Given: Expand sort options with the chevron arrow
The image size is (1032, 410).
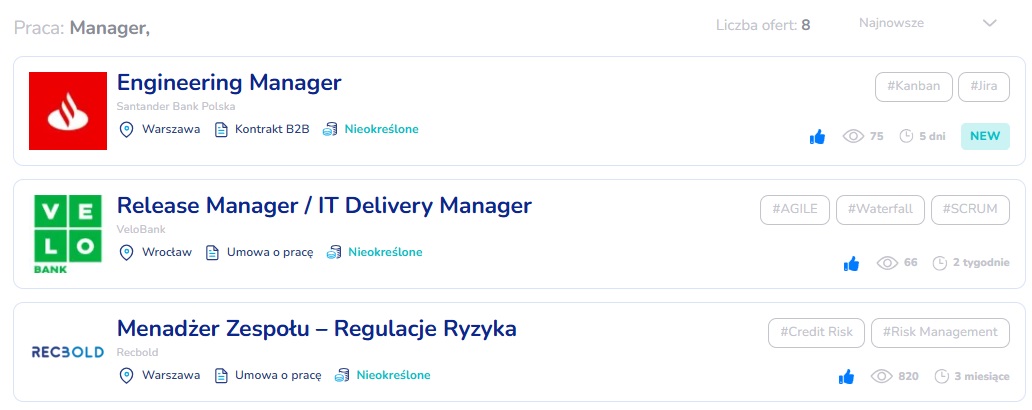Looking at the screenshot, I should coord(990,23).
